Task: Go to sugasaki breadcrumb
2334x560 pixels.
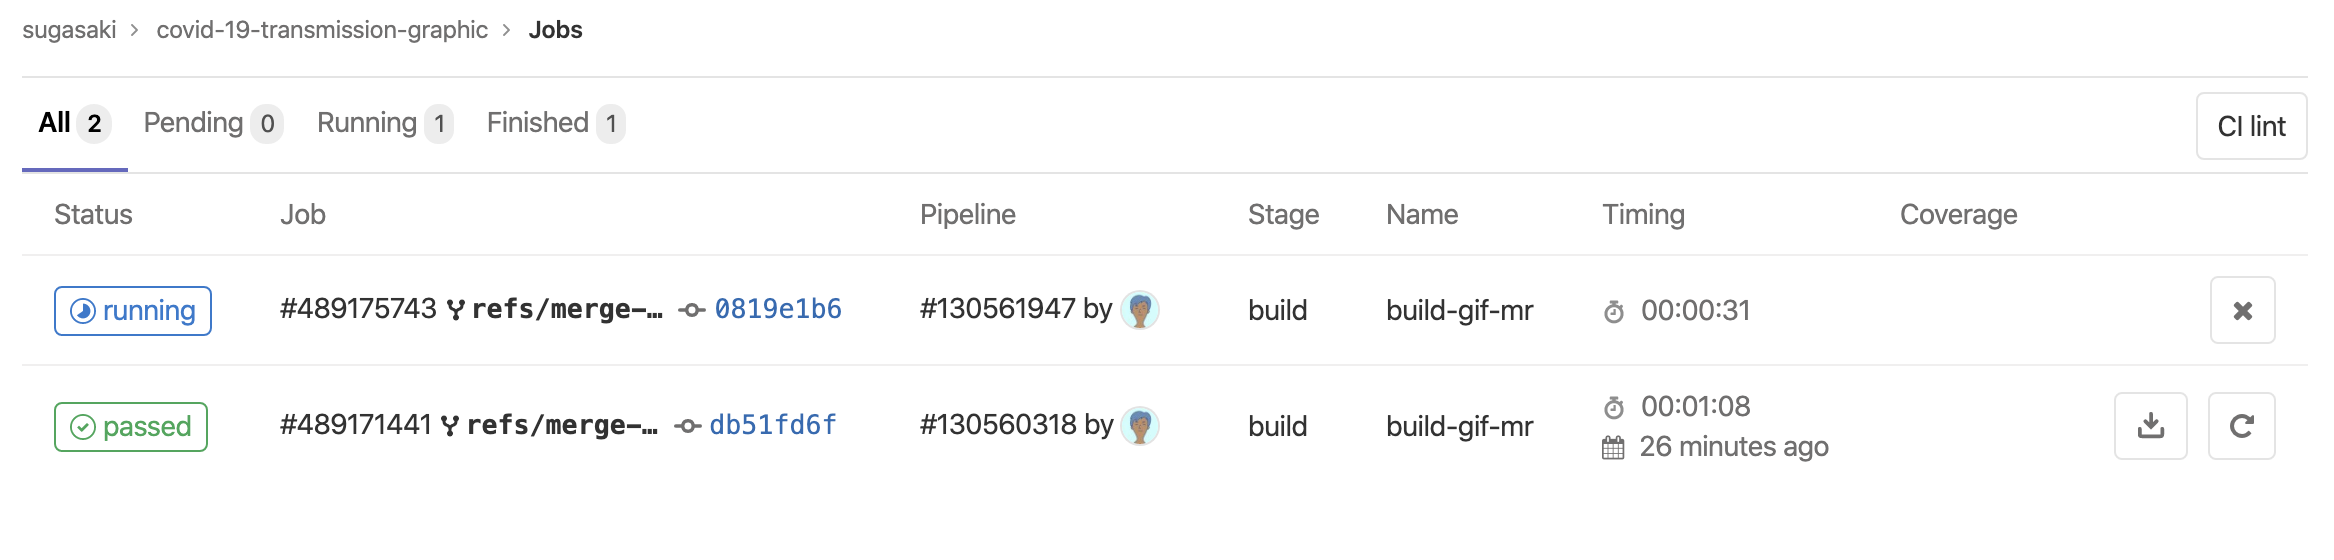Action: [x=69, y=30]
